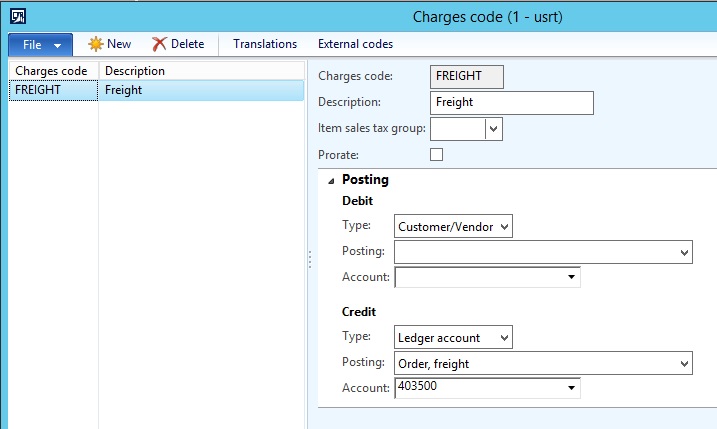Screen dimensions: 717x429
Task: Click the New record star icon
Action: (96, 44)
